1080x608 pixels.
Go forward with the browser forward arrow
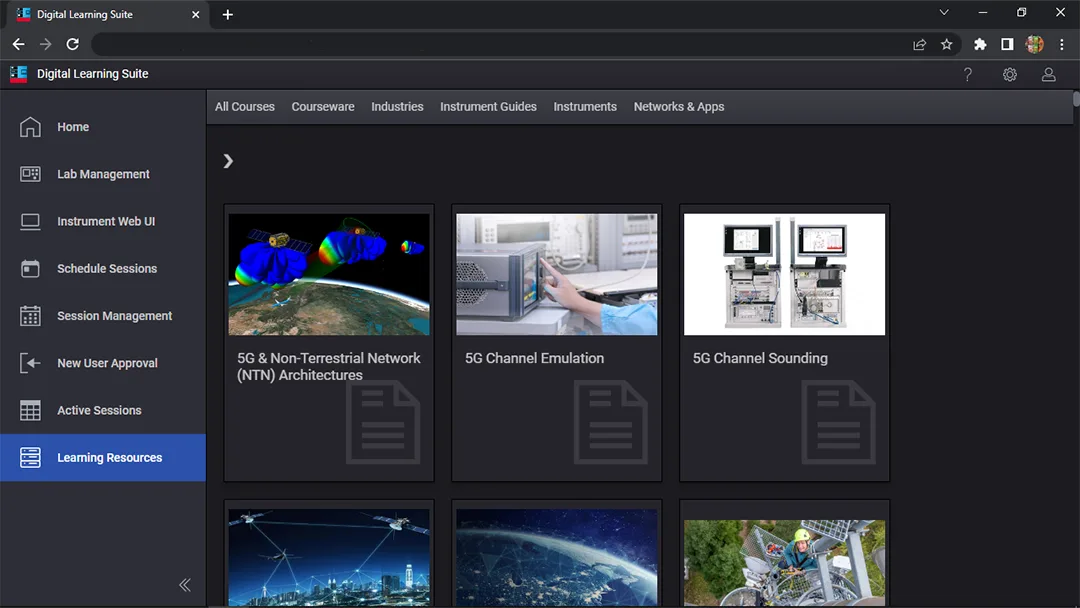45,44
